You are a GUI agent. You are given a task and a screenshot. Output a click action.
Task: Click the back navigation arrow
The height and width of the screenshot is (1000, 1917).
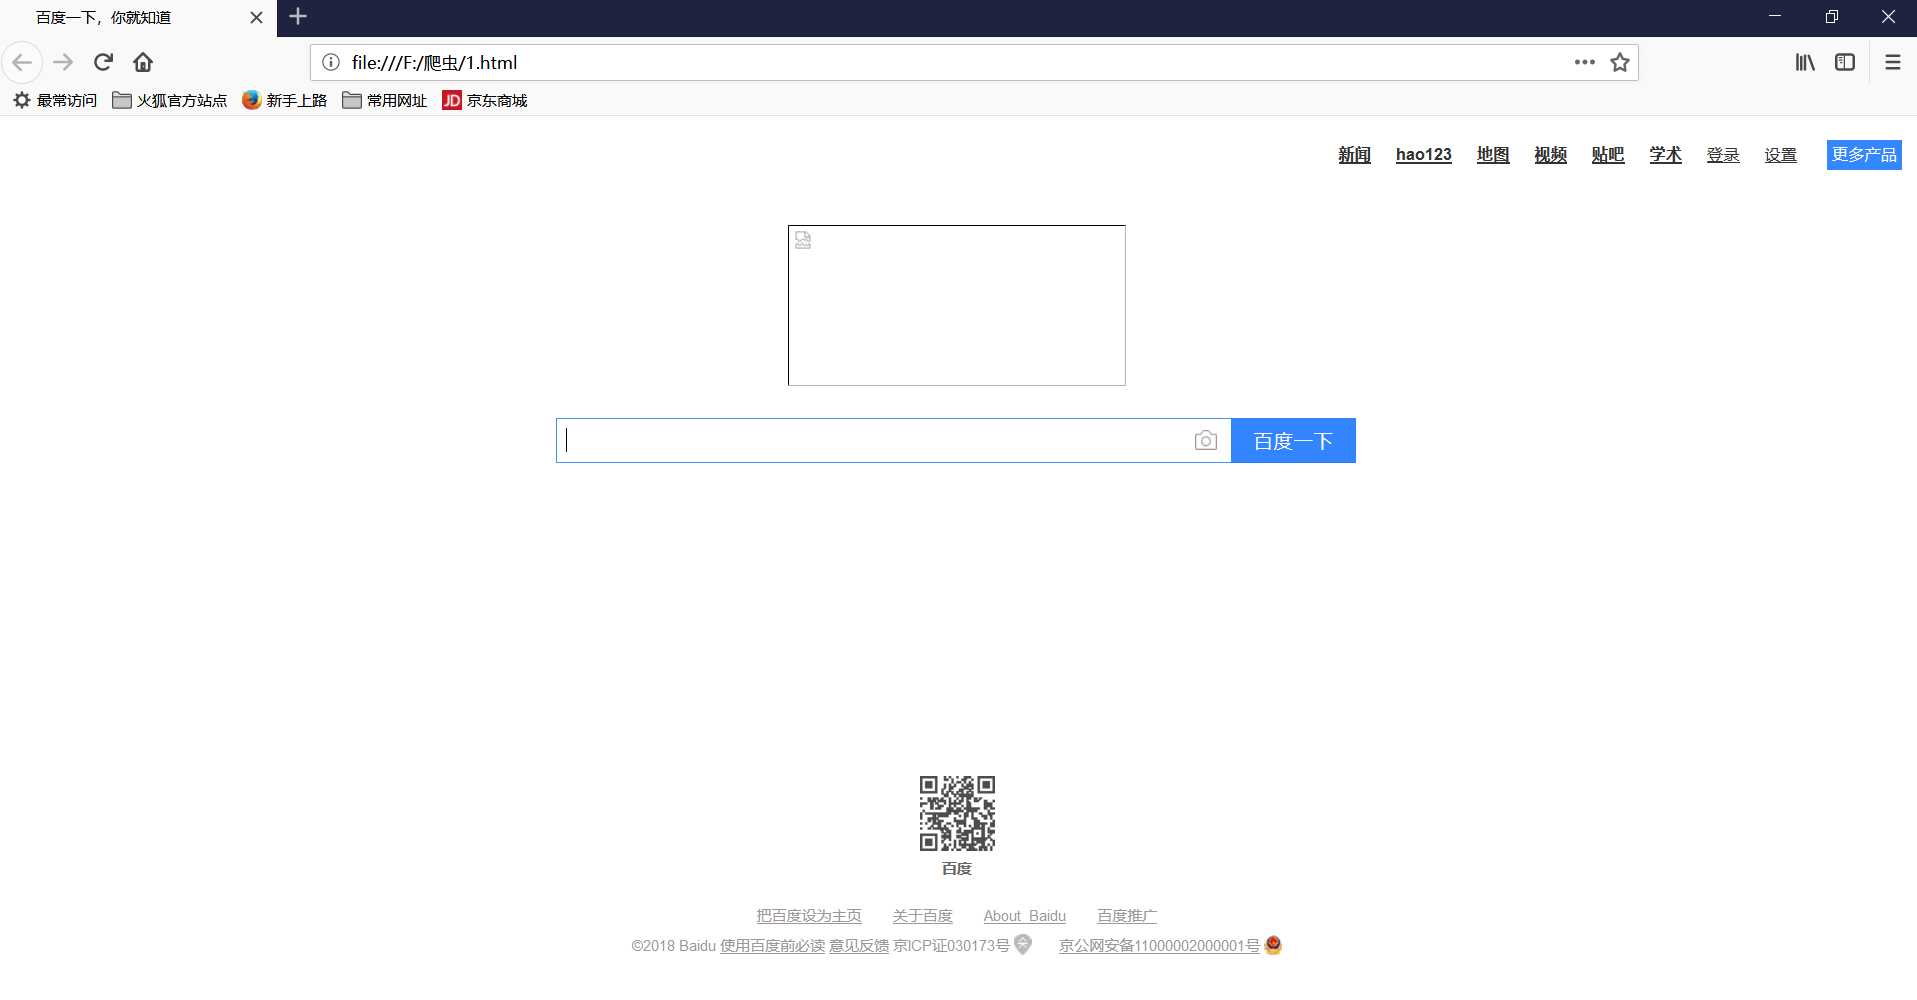click(x=22, y=62)
